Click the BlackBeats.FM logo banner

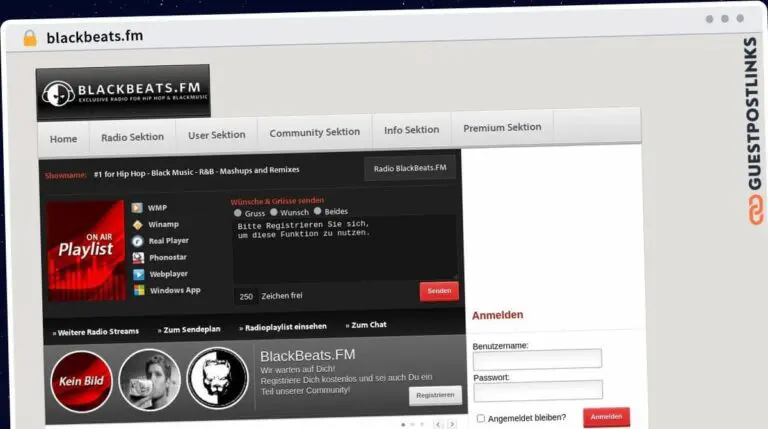point(123,92)
